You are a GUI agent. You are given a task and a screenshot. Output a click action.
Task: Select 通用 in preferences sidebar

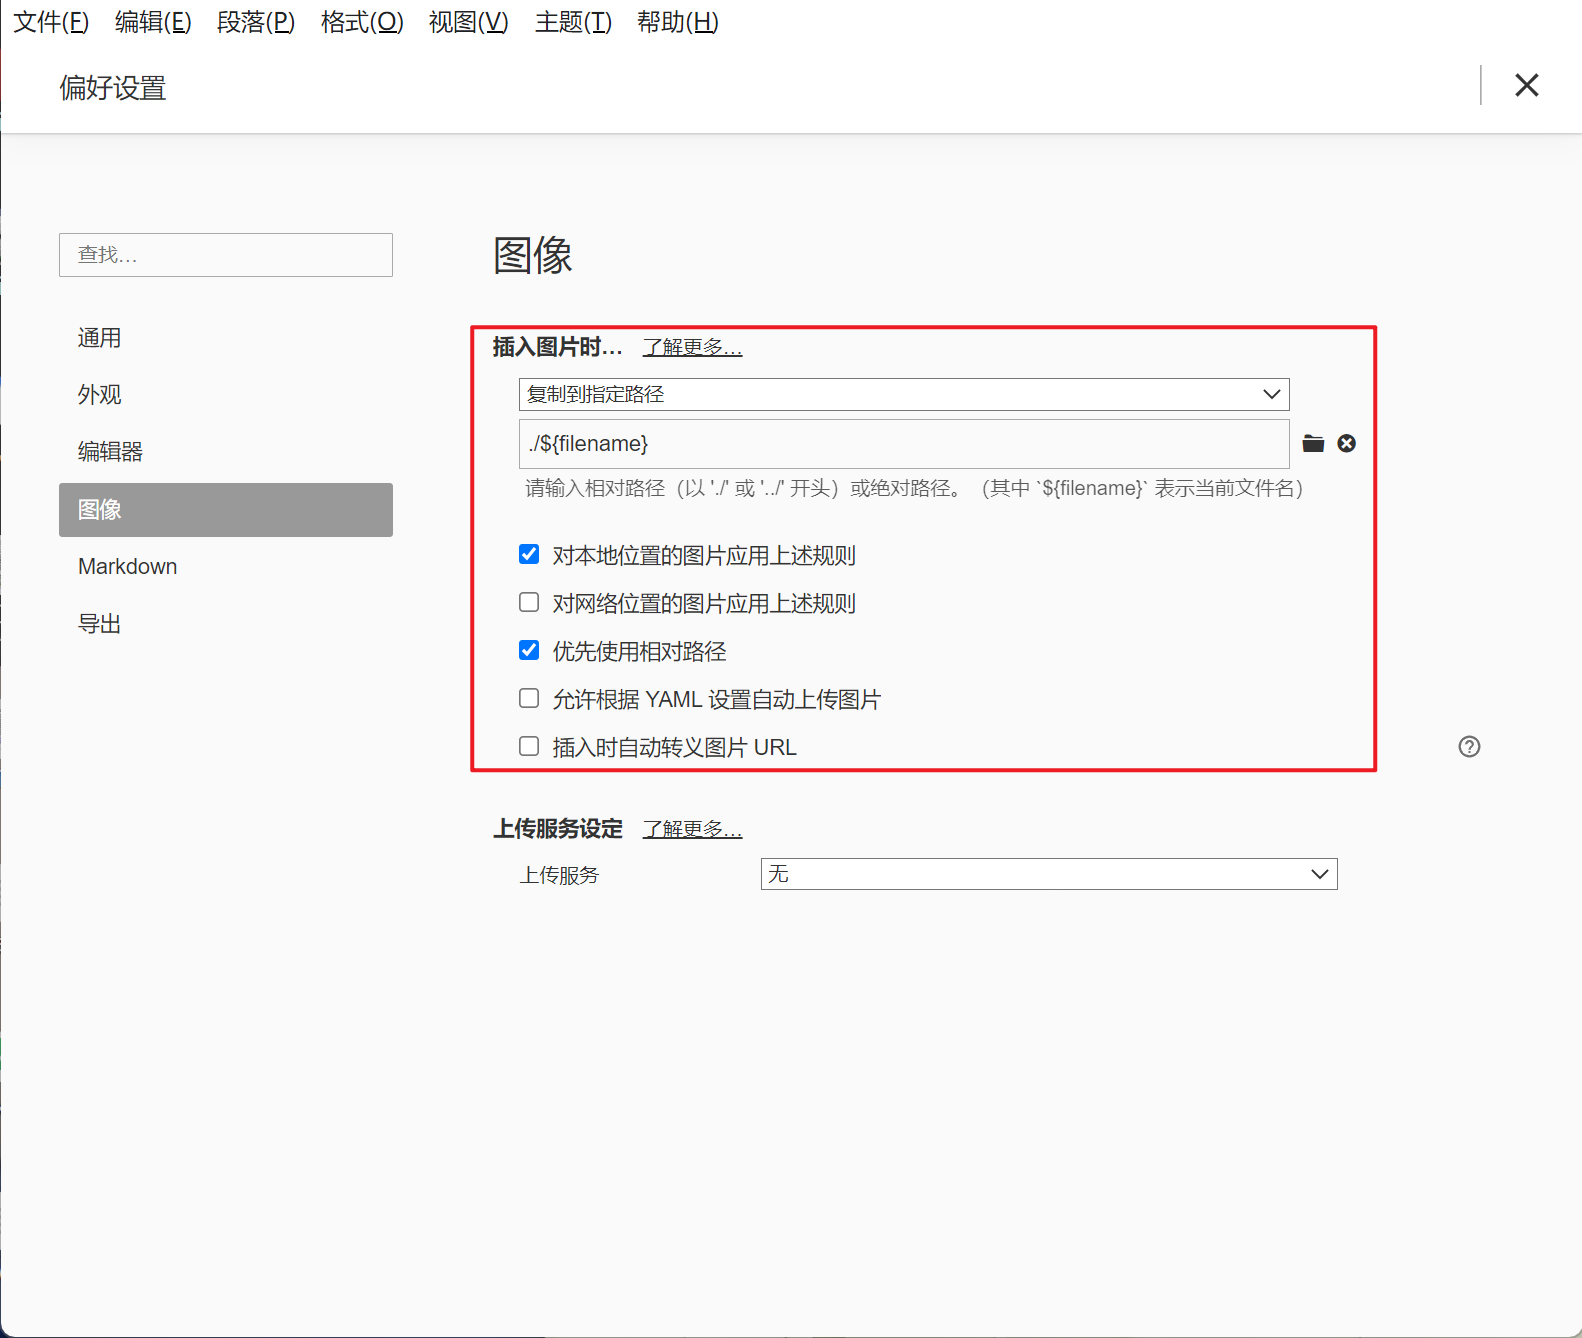pyautogui.click(x=226, y=338)
